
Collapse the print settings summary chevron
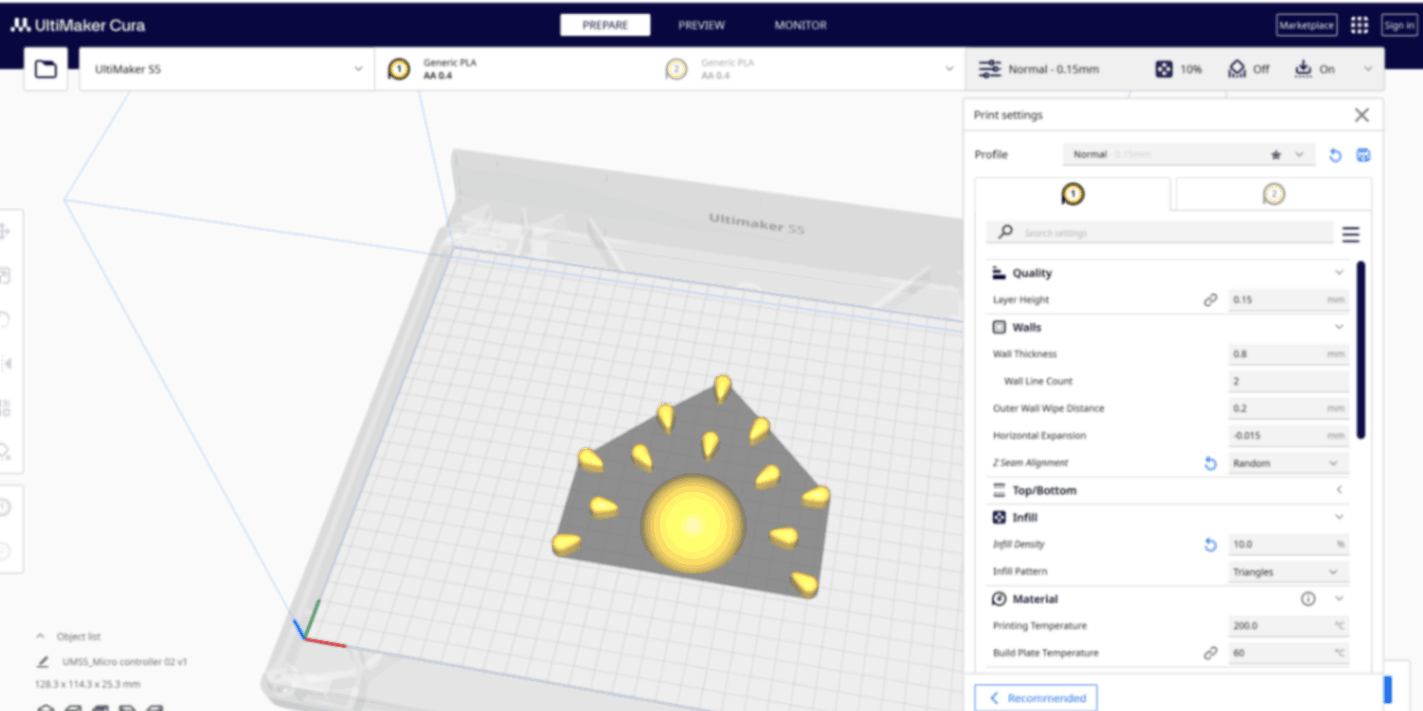click(x=1367, y=69)
